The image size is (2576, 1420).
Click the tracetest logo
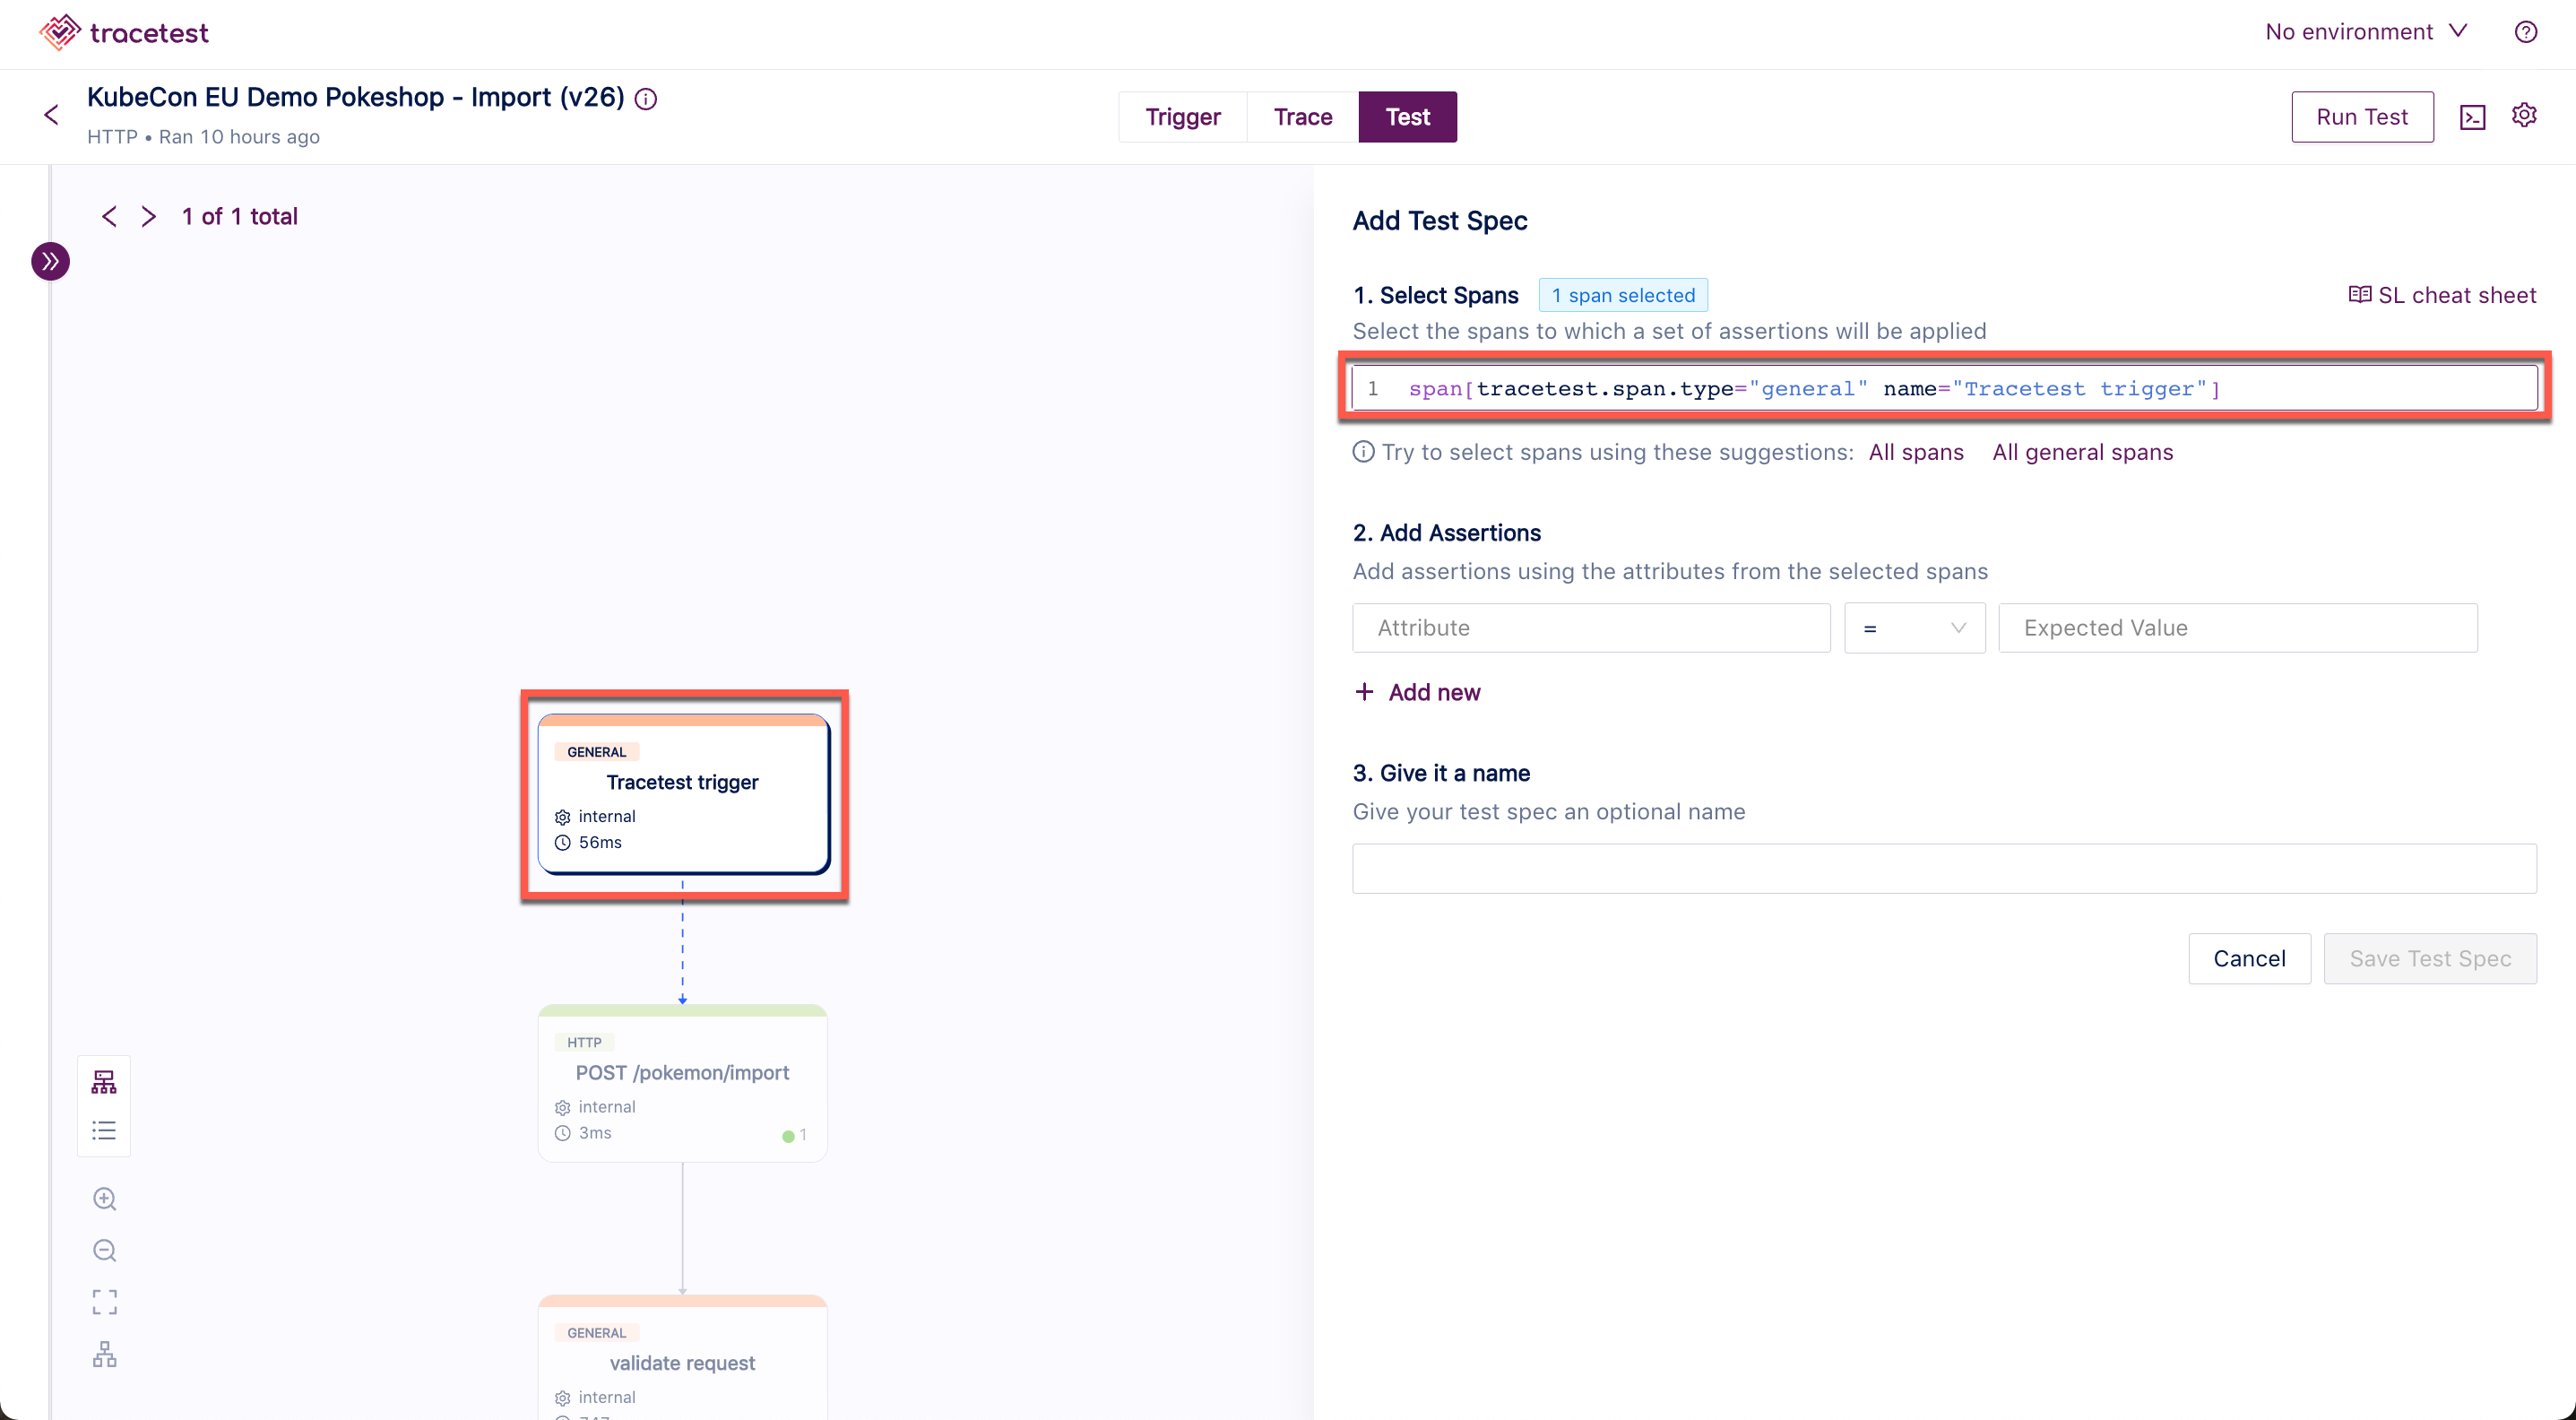[124, 33]
